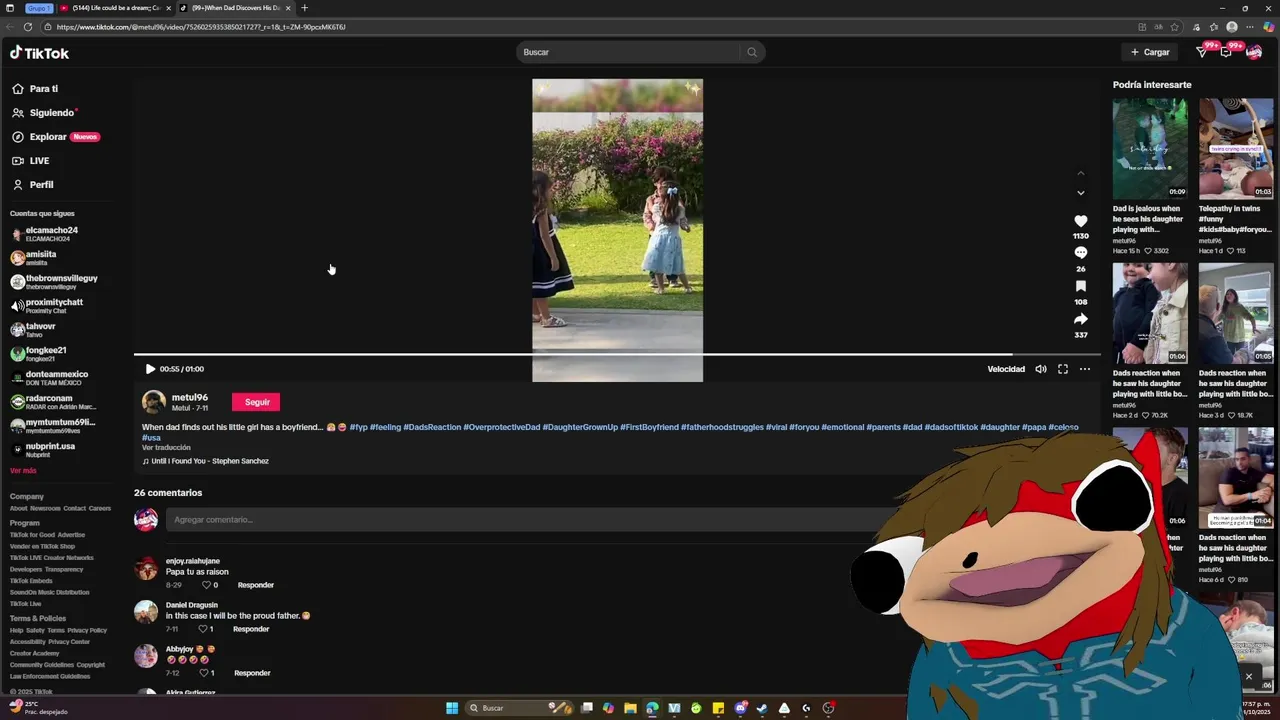Open browser settings ellipsis menu

[x=1249, y=27]
